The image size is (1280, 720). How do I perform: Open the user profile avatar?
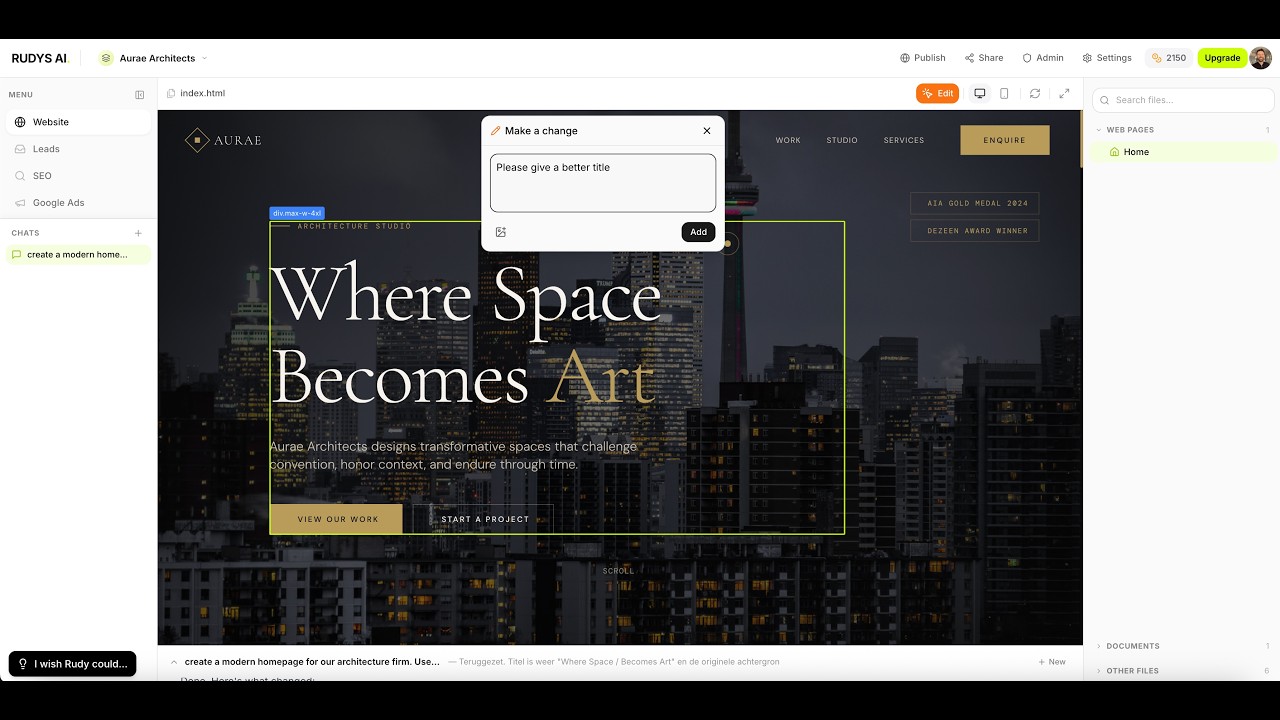click(1261, 58)
